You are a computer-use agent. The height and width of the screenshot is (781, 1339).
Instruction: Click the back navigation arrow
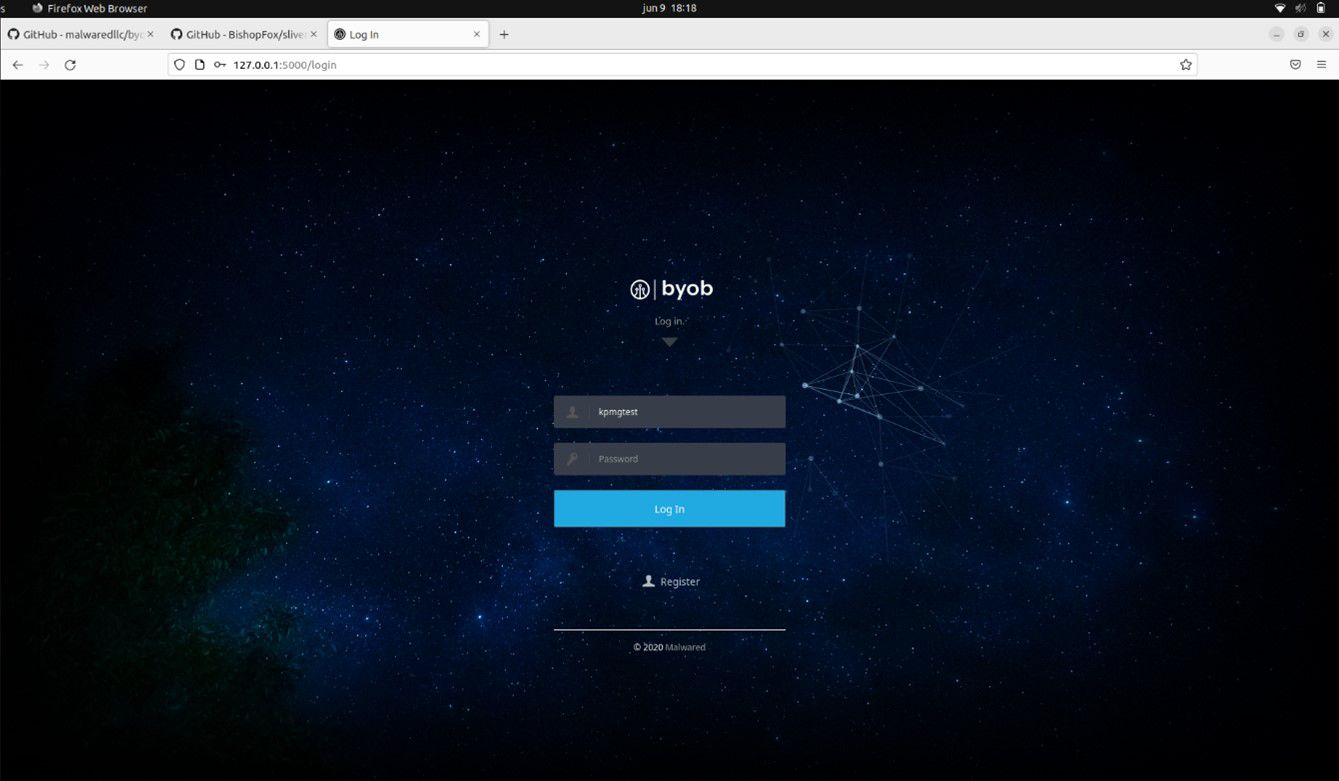pos(17,65)
